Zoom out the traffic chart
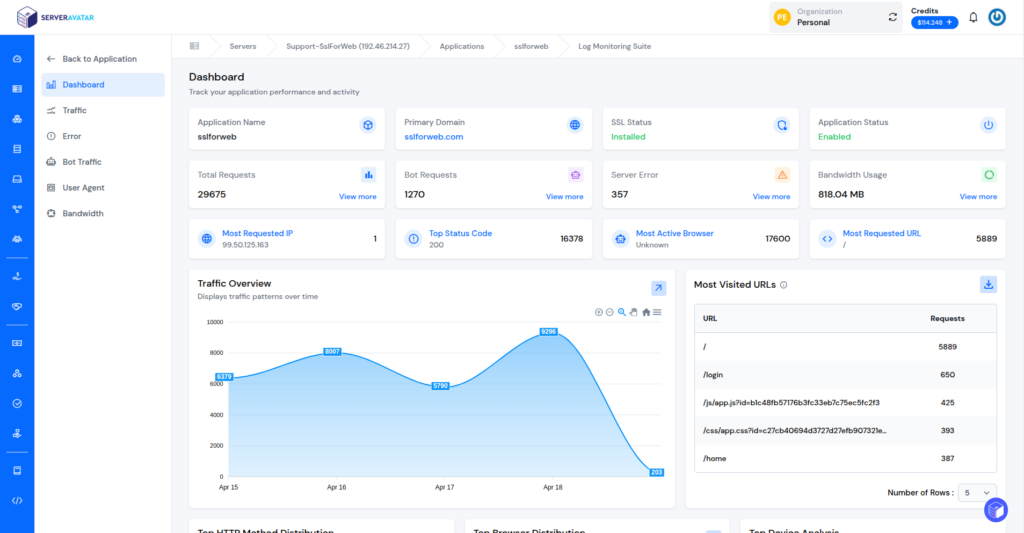This screenshot has height=533, width=1024. [x=609, y=312]
